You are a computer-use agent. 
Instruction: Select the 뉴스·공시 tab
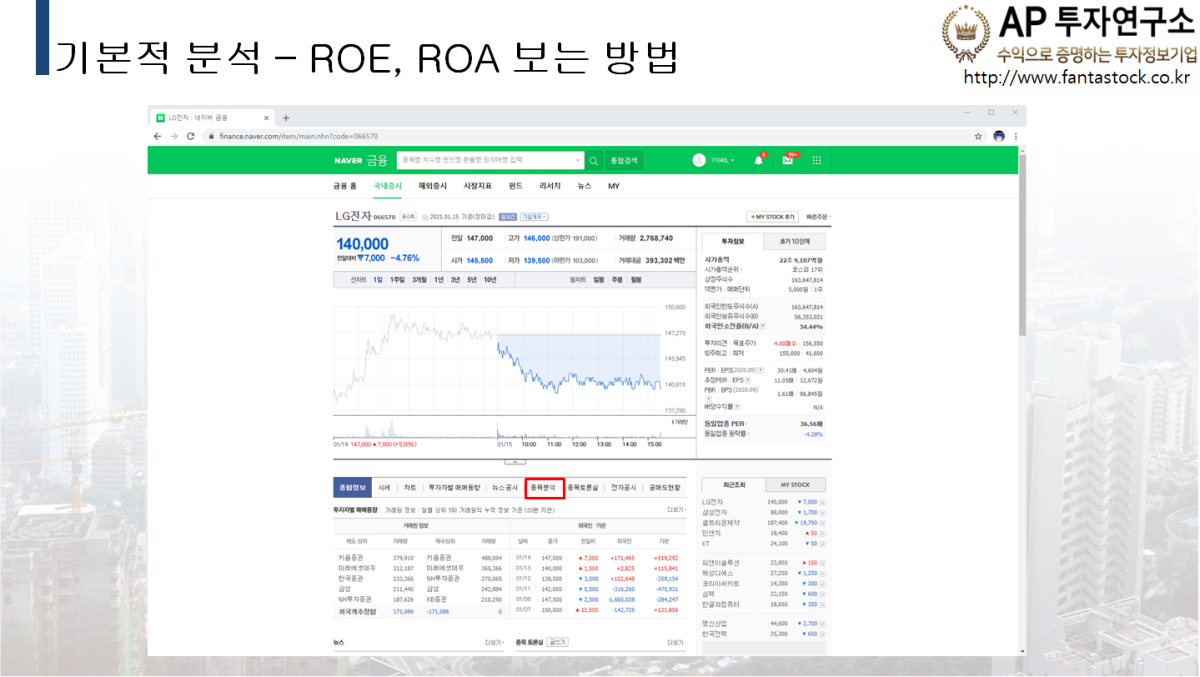point(505,487)
